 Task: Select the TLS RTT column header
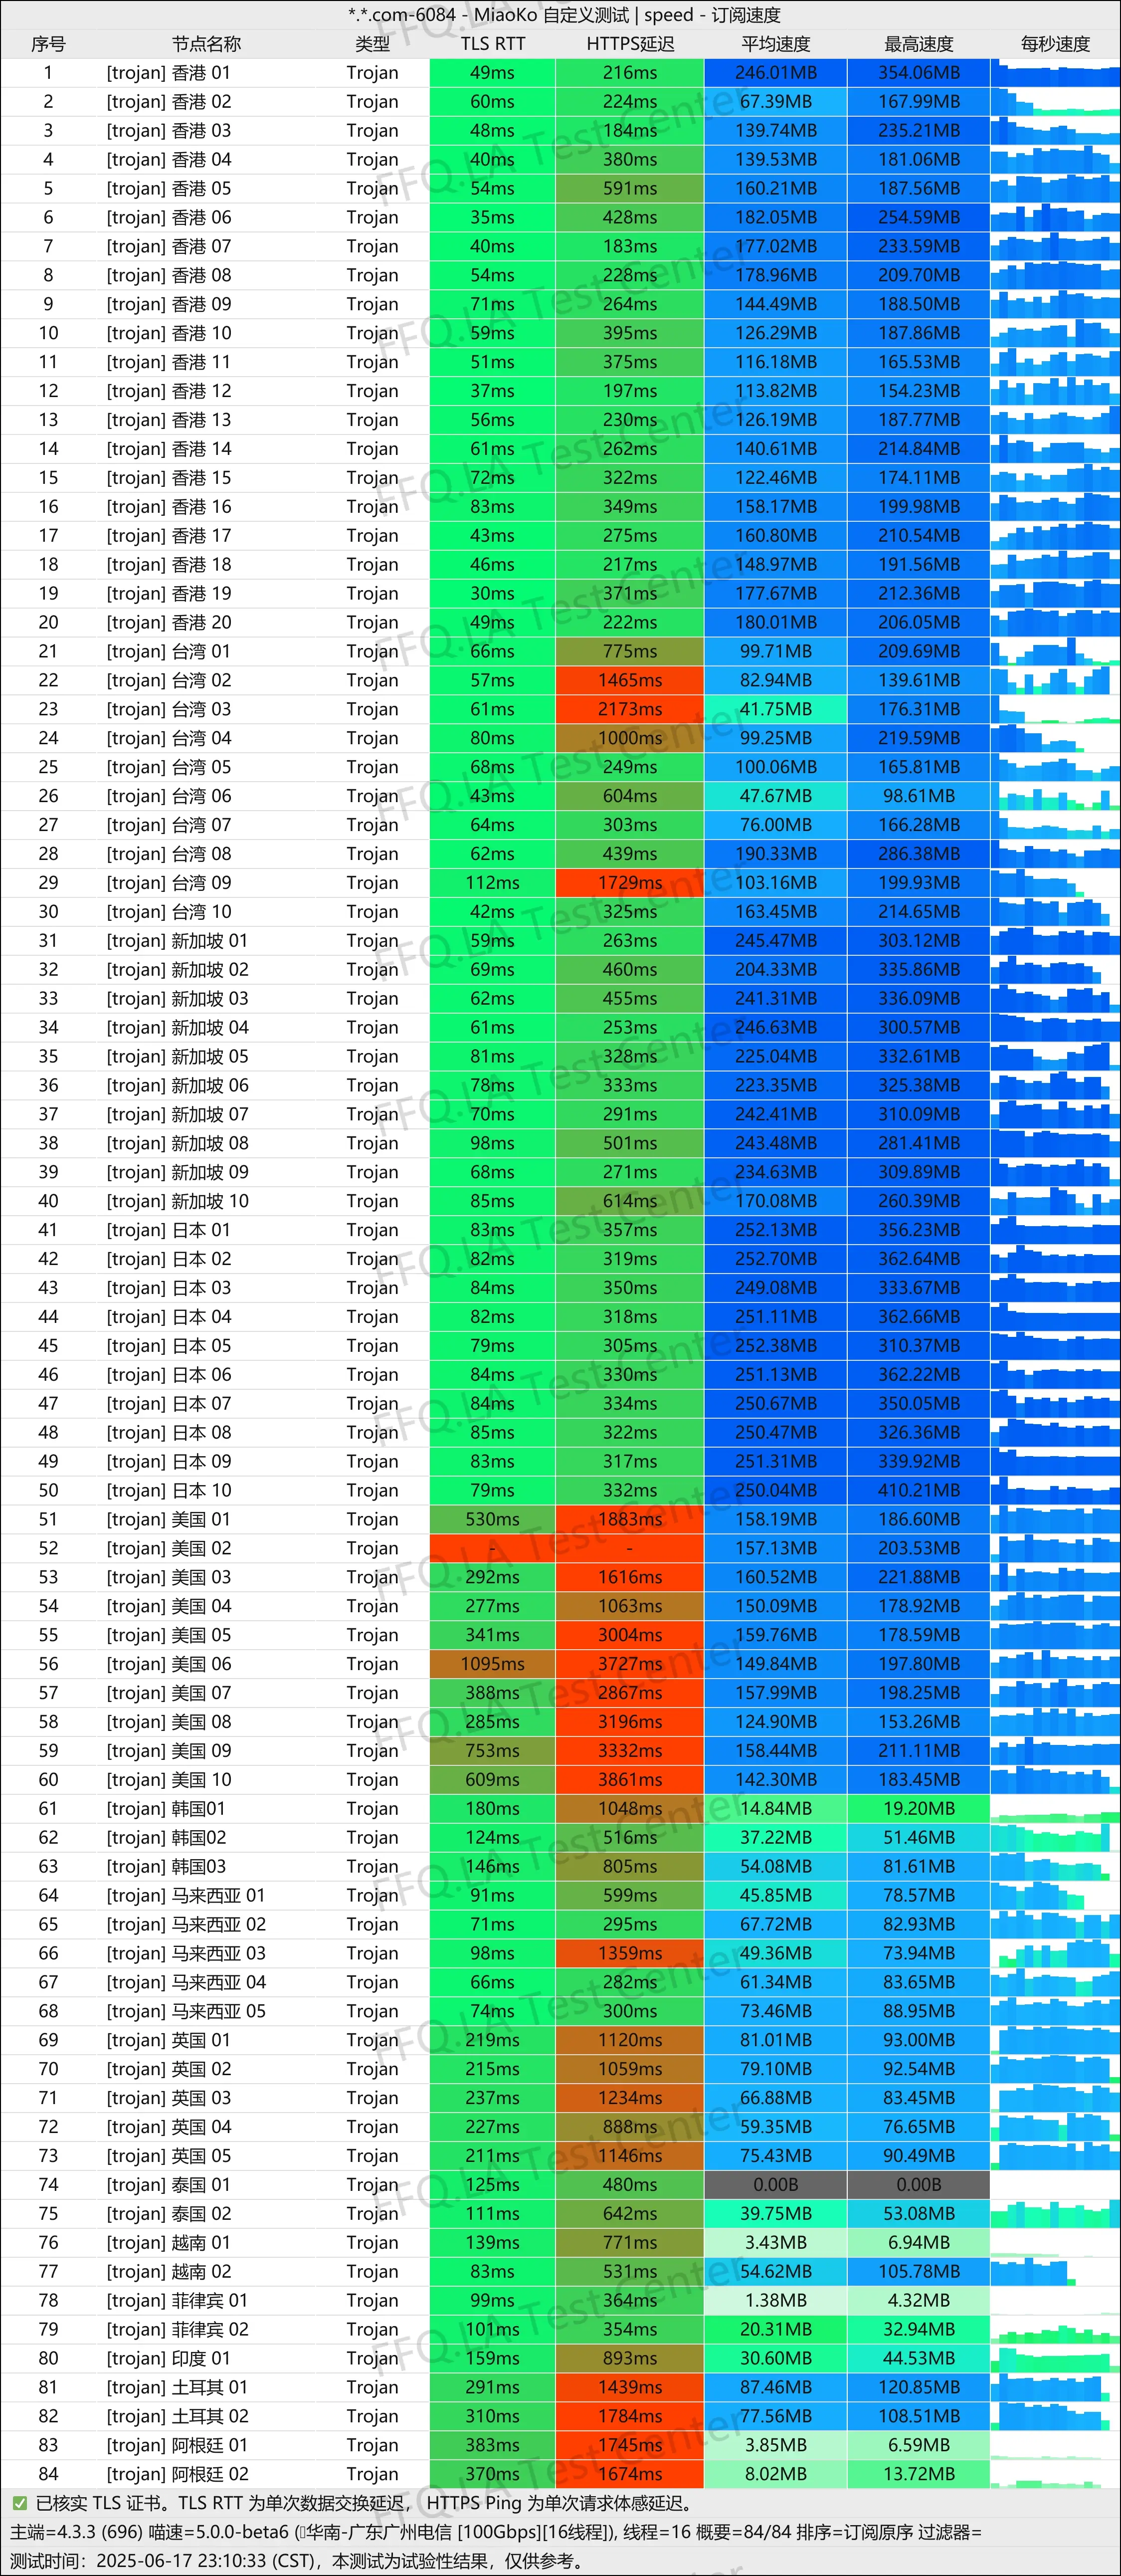pyautogui.click(x=492, y=44)
